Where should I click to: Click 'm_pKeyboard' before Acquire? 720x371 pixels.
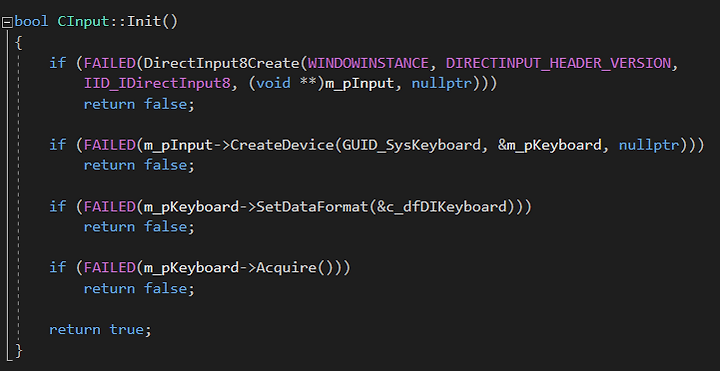[191, 268]
